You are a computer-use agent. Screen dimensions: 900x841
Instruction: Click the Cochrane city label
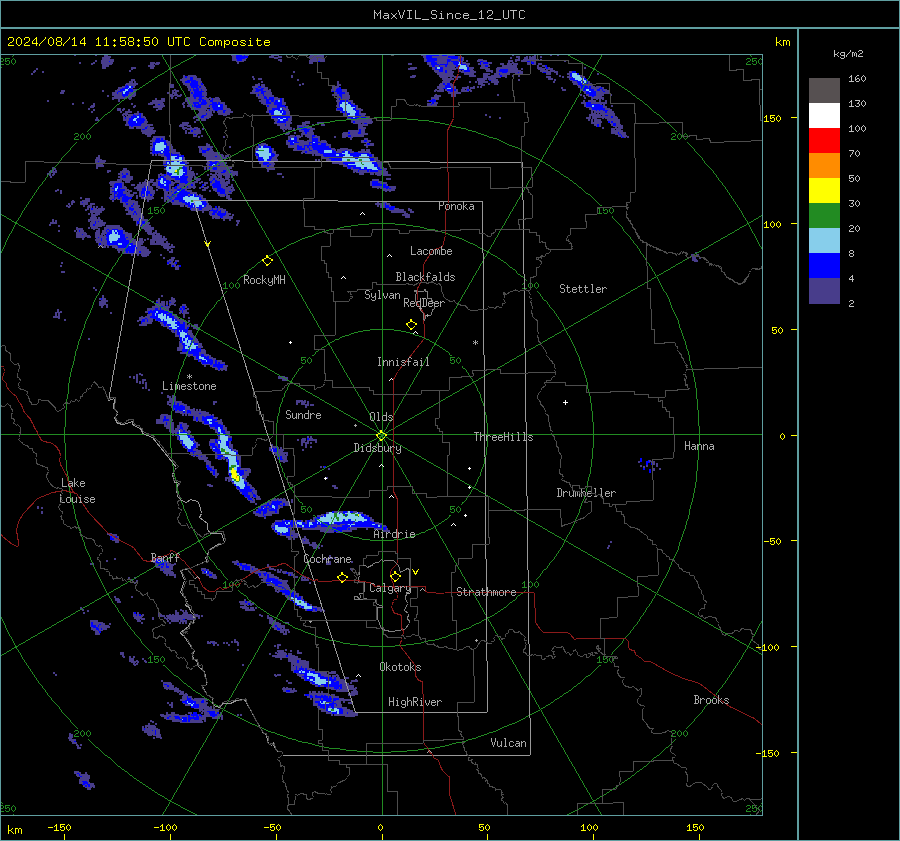[327, 559]
